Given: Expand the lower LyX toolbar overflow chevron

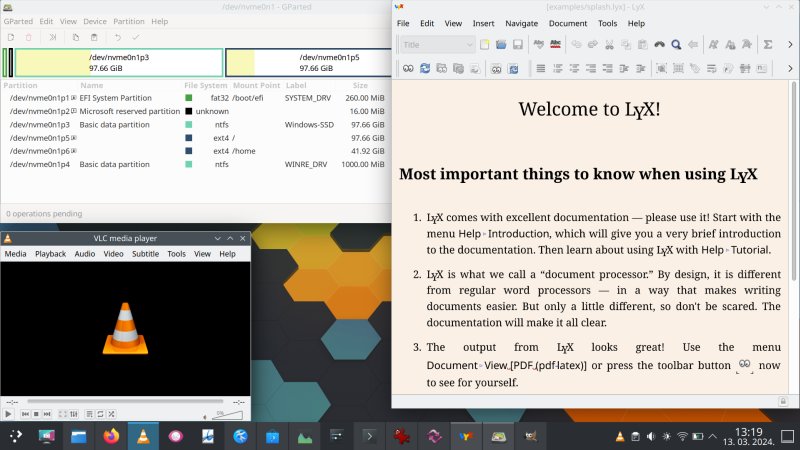Looking at the screenshot, I should (790, 68).
